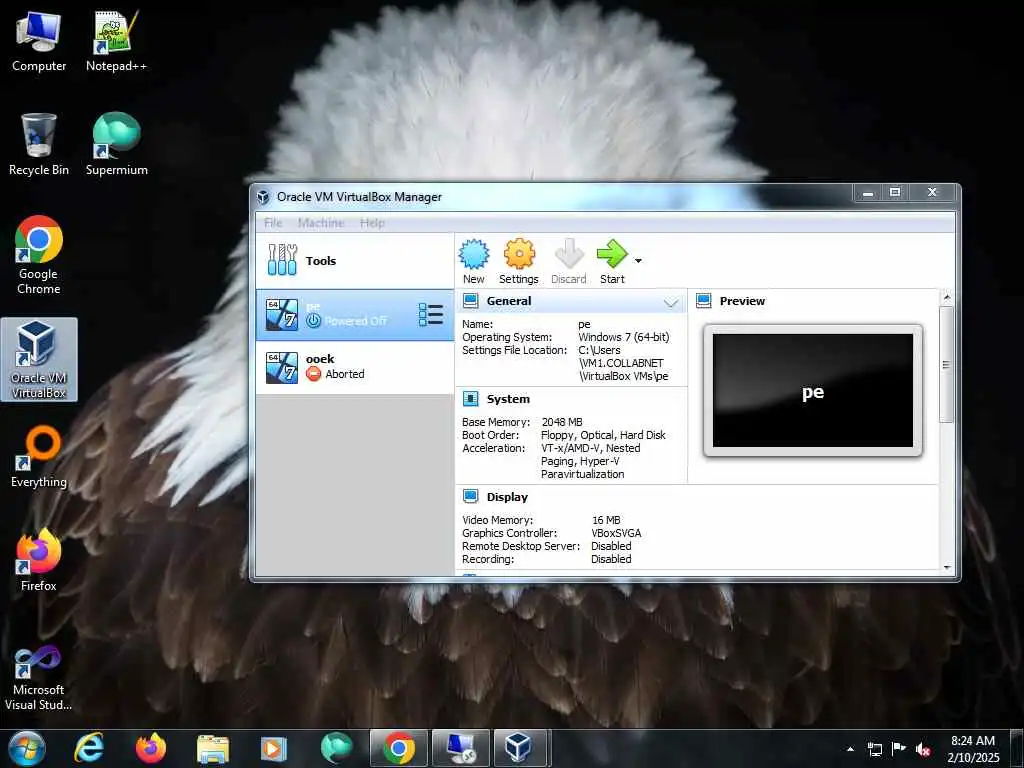Image resolution: width=1024 pixels, height=768 pixels.
Task: Click the details scrollbar up arrow
Action: 947,297
